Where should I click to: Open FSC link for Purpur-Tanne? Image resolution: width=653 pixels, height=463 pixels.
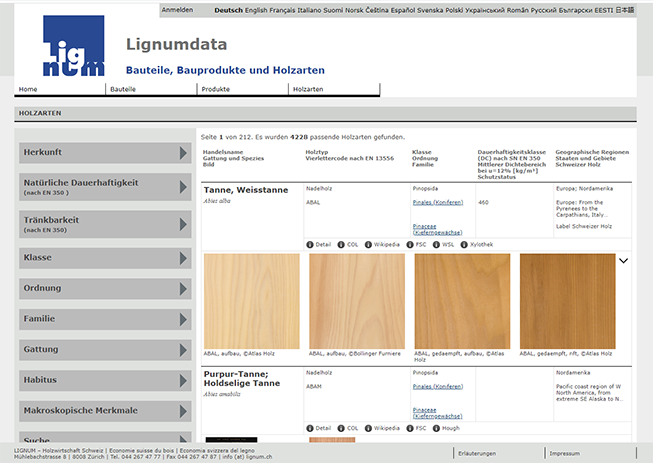pyautogui.click(x=416, y=428)
